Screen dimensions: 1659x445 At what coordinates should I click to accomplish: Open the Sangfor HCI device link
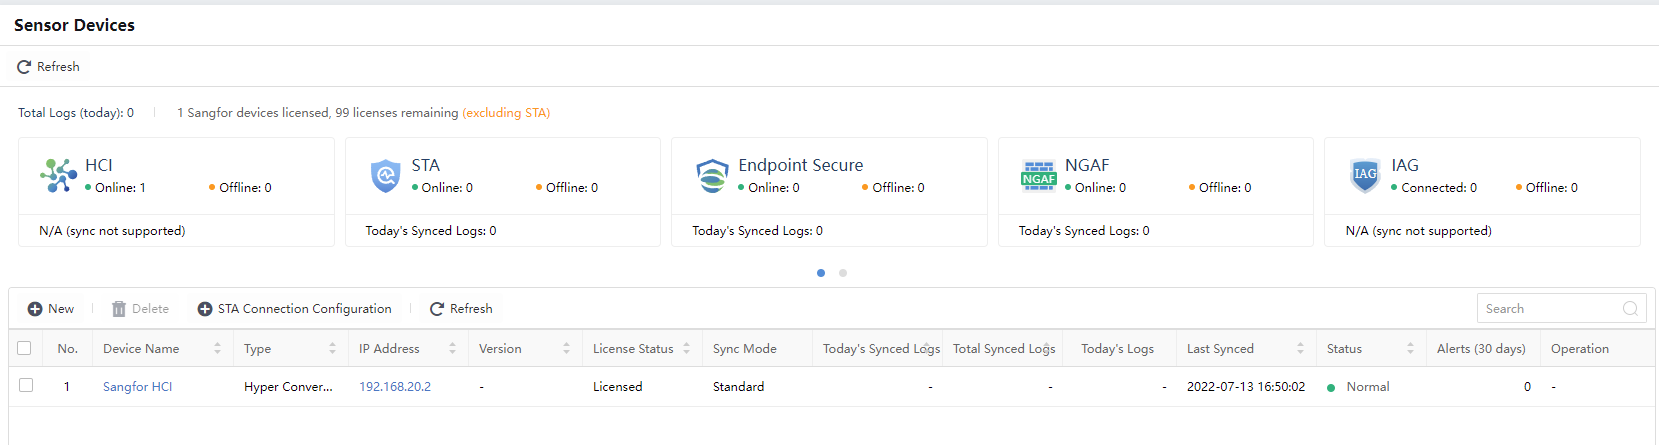pos(138,387)
